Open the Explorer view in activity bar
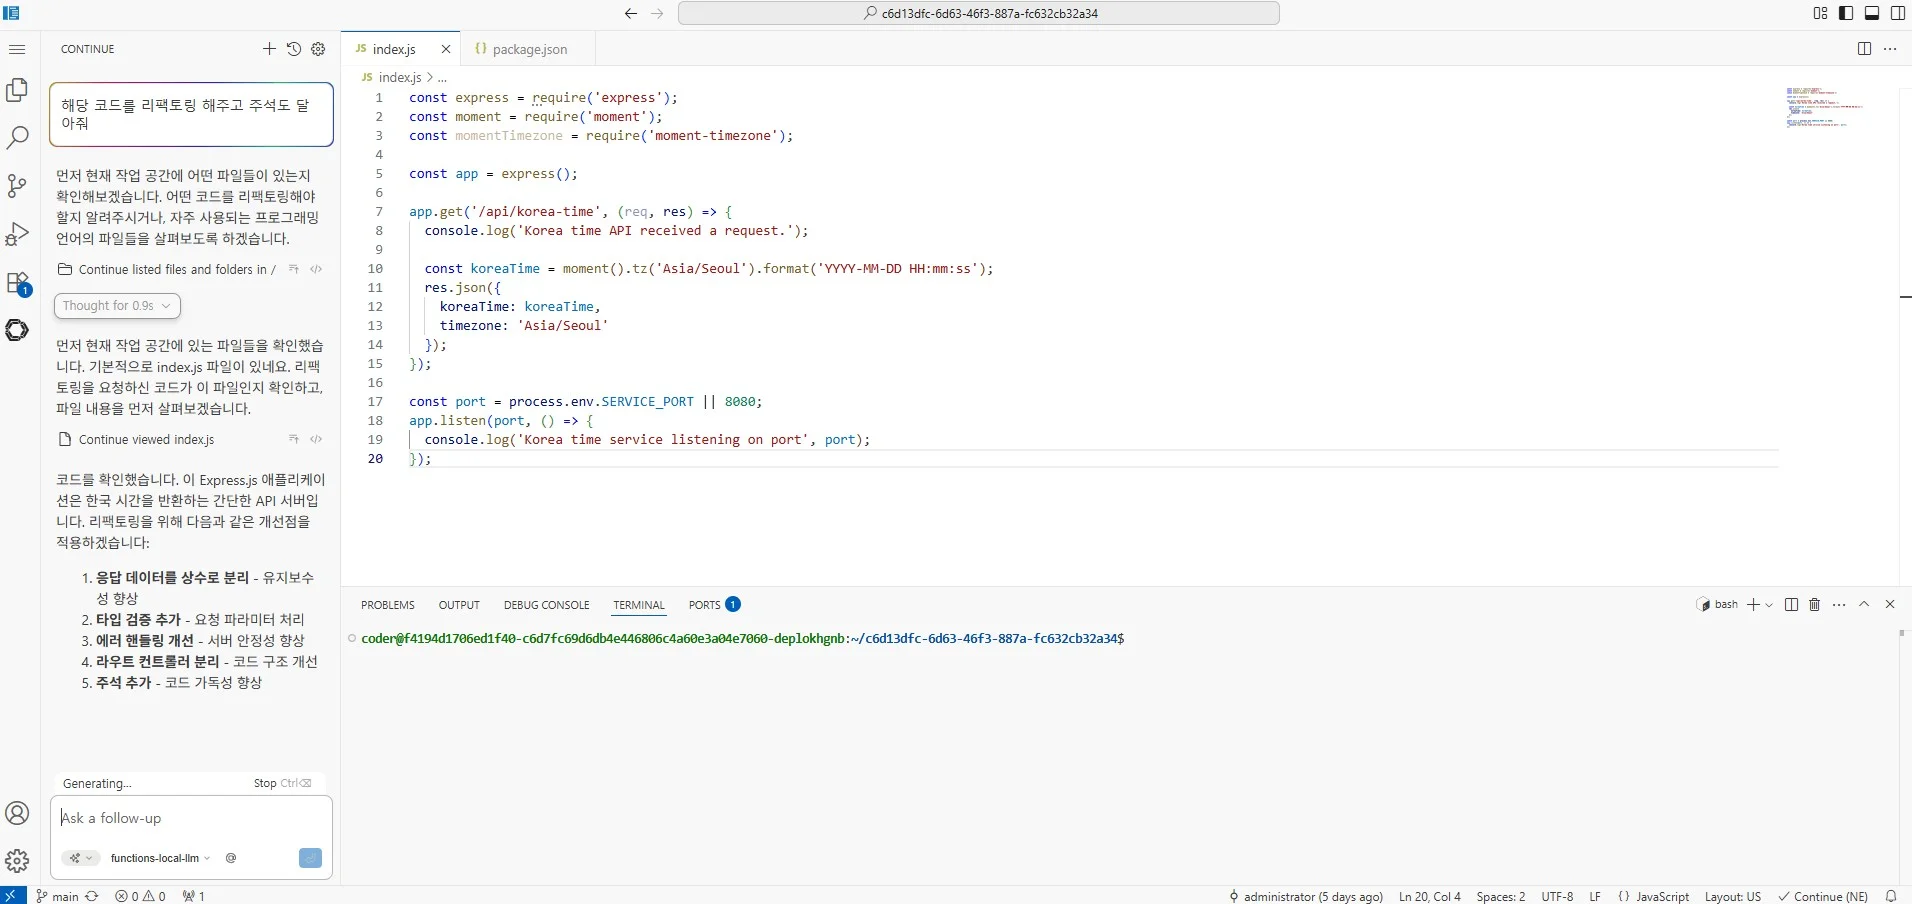1912x904 pixels. [x=17, y=90]
